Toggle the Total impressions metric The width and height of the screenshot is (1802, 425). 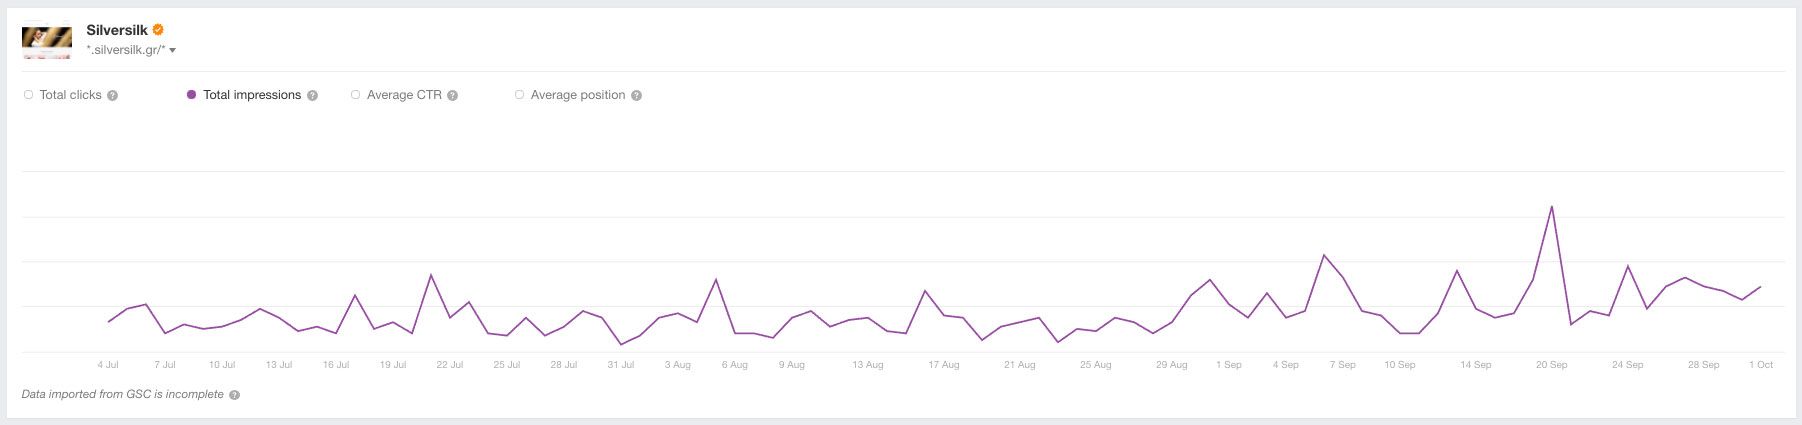(191, 95)
